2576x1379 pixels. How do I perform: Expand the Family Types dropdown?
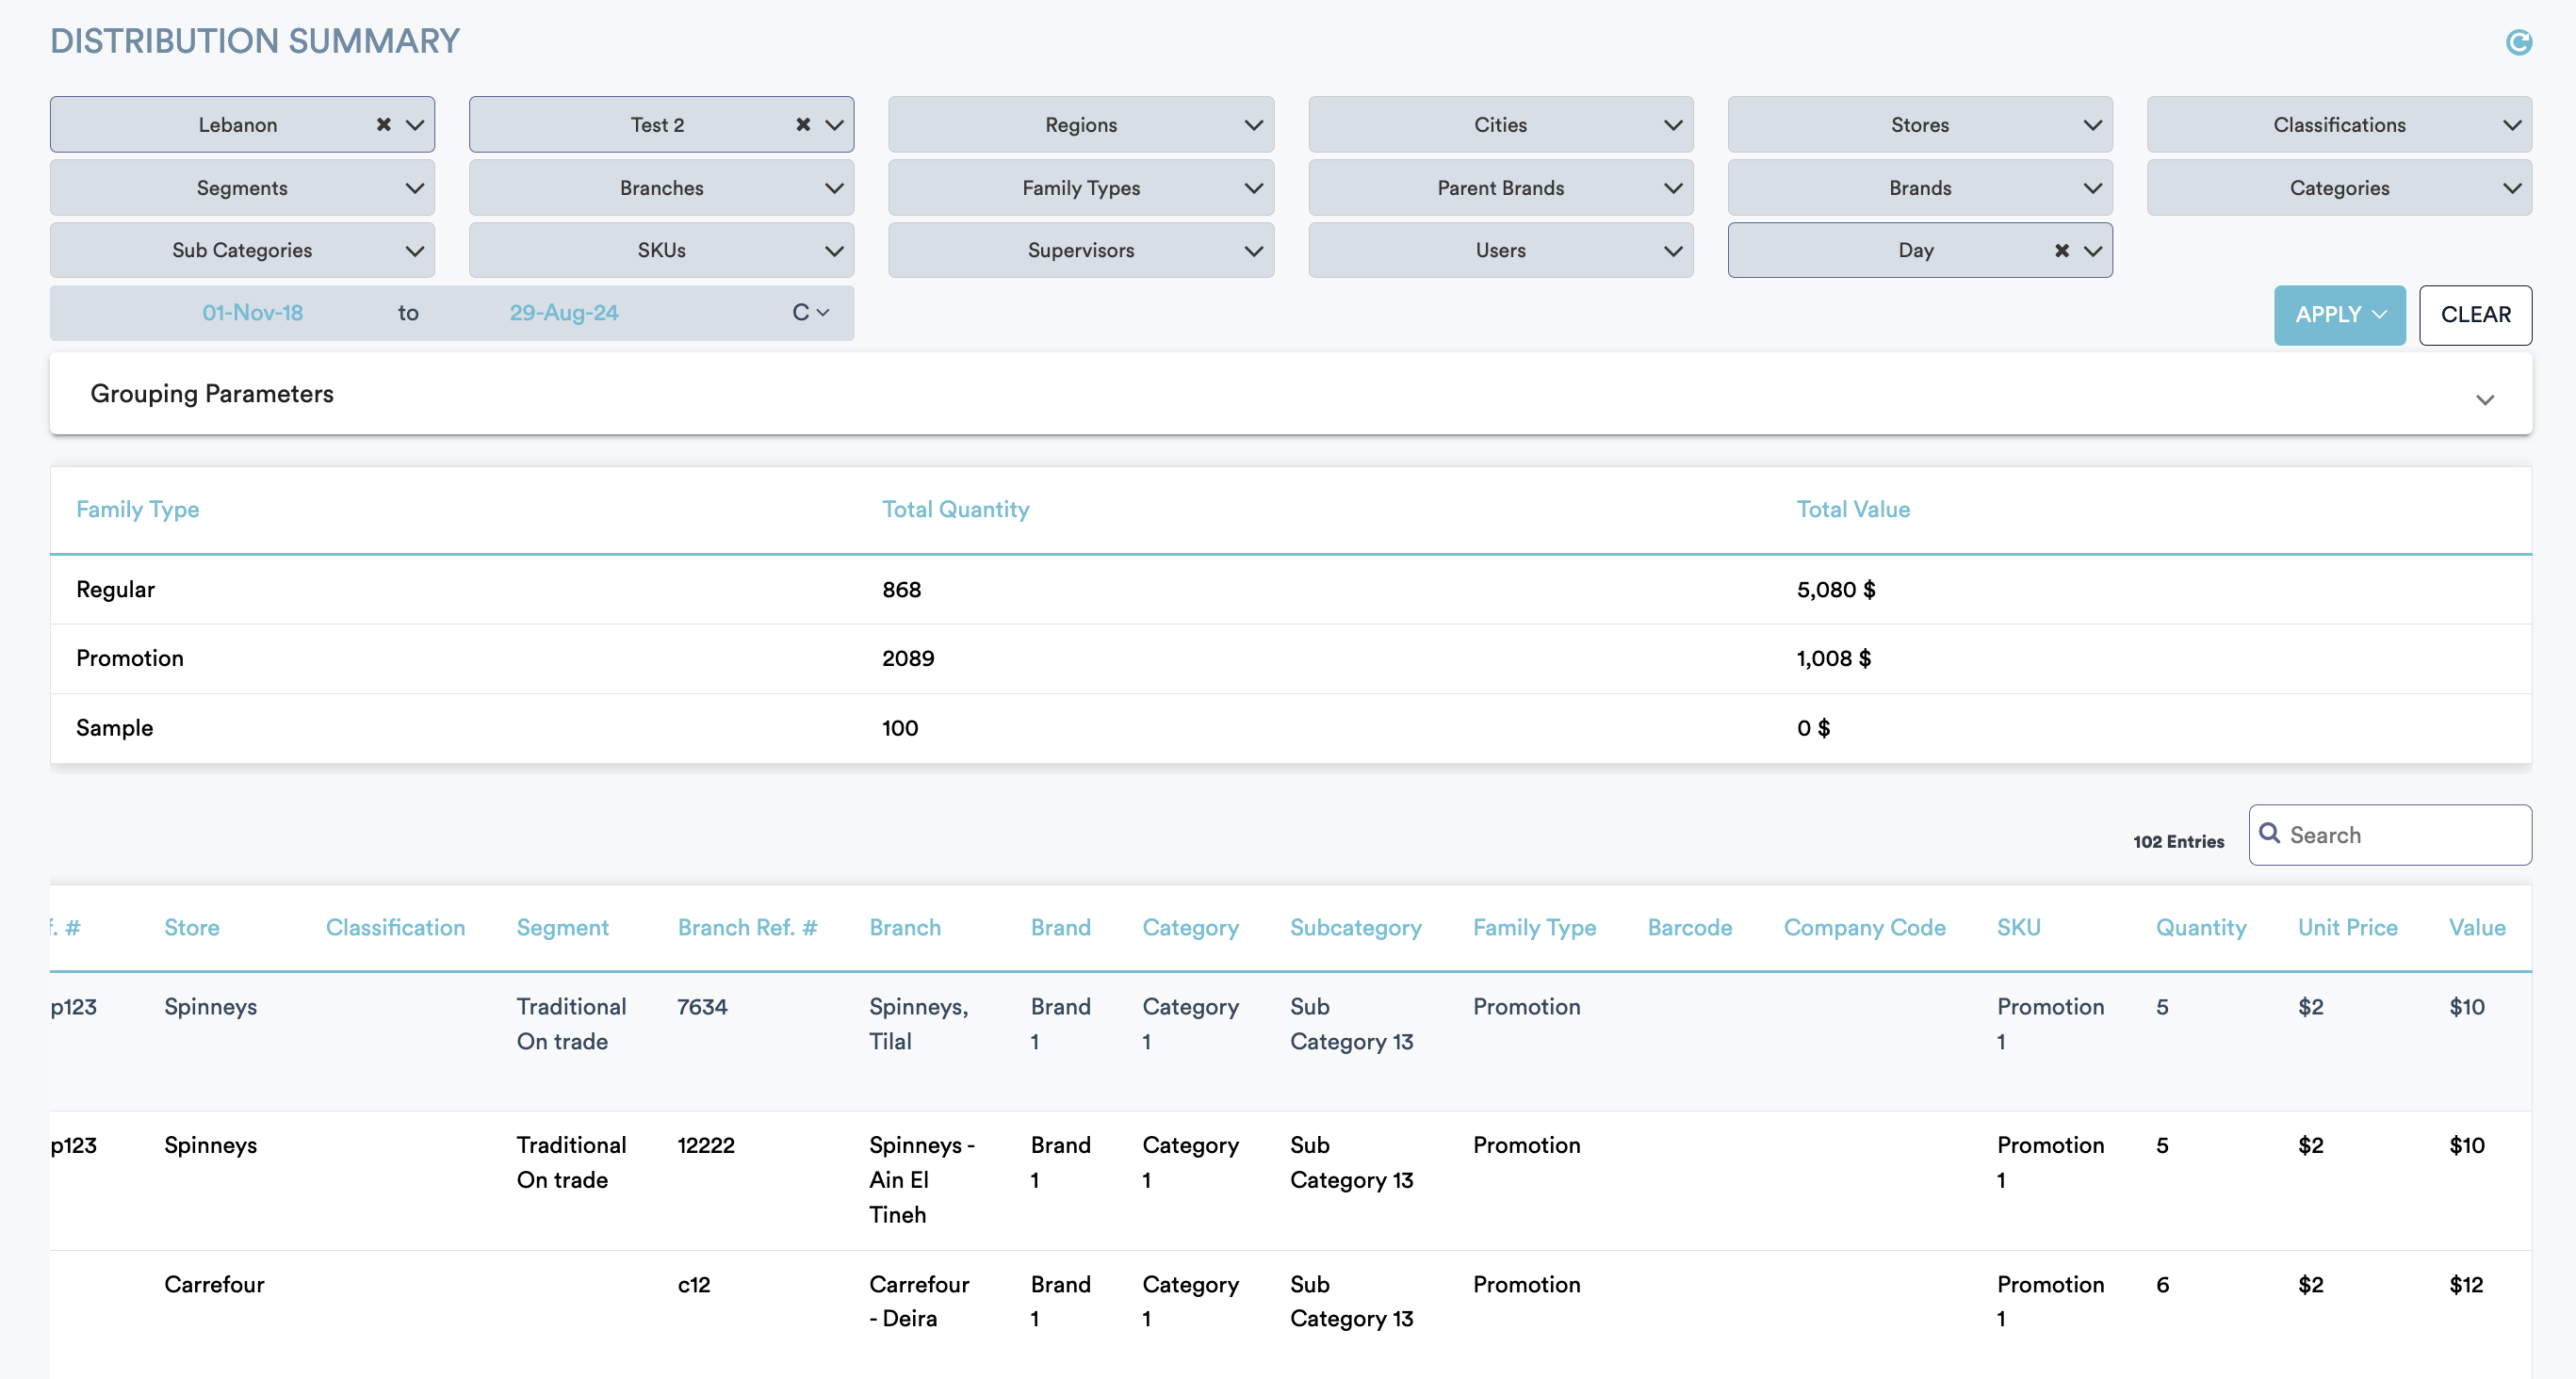[1080, 188]
